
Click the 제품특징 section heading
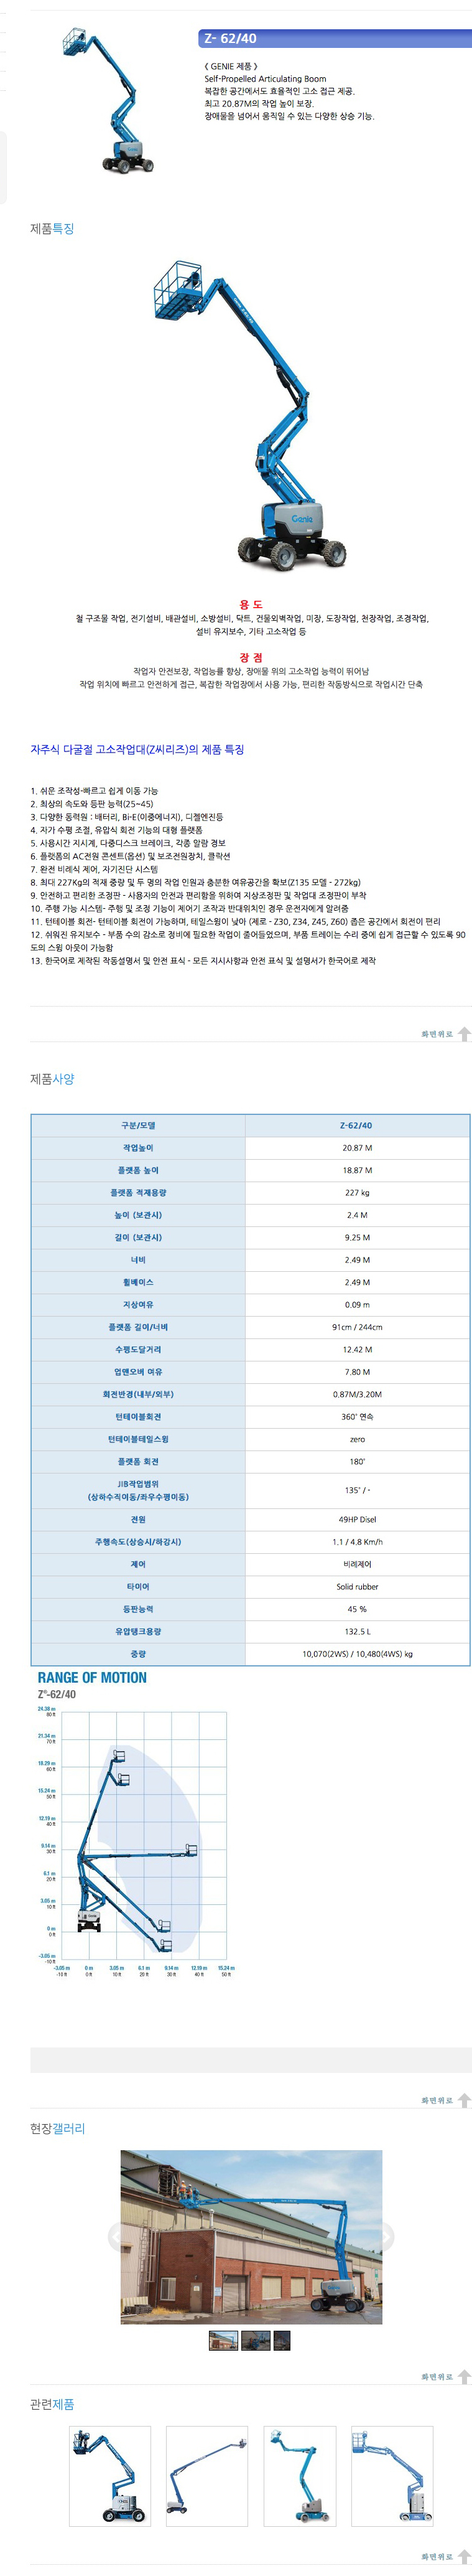click(52, 228)
